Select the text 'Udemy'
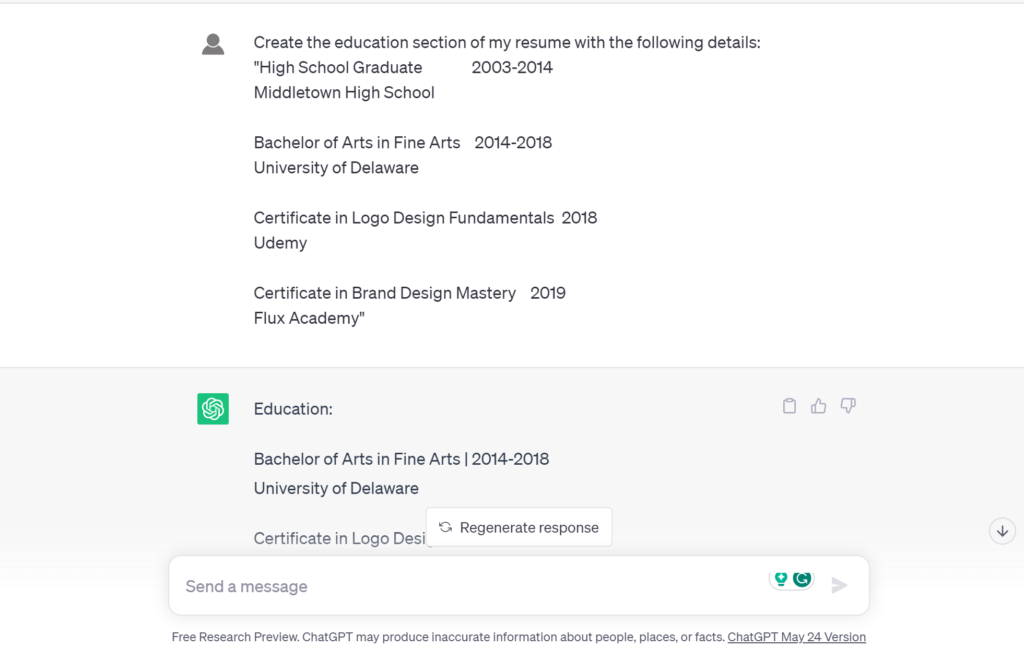 (x=280, y=243)
